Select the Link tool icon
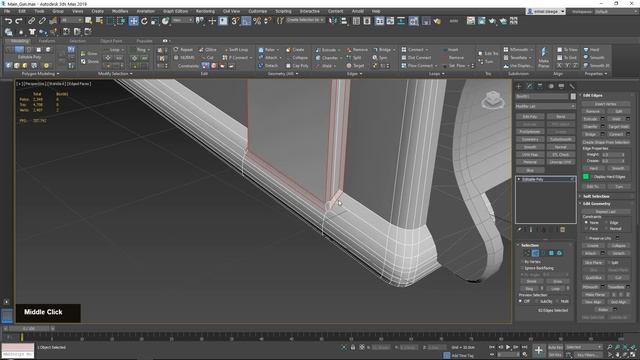 tap(31, 21)
